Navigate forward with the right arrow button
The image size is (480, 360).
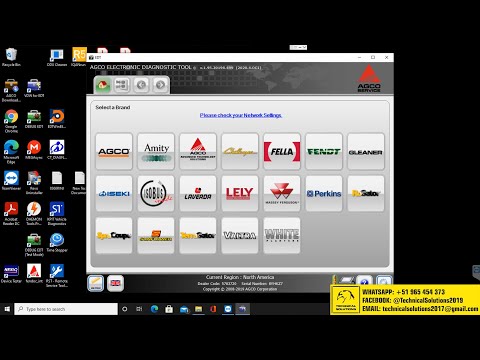pyautogui.click(x=160, y=85)
